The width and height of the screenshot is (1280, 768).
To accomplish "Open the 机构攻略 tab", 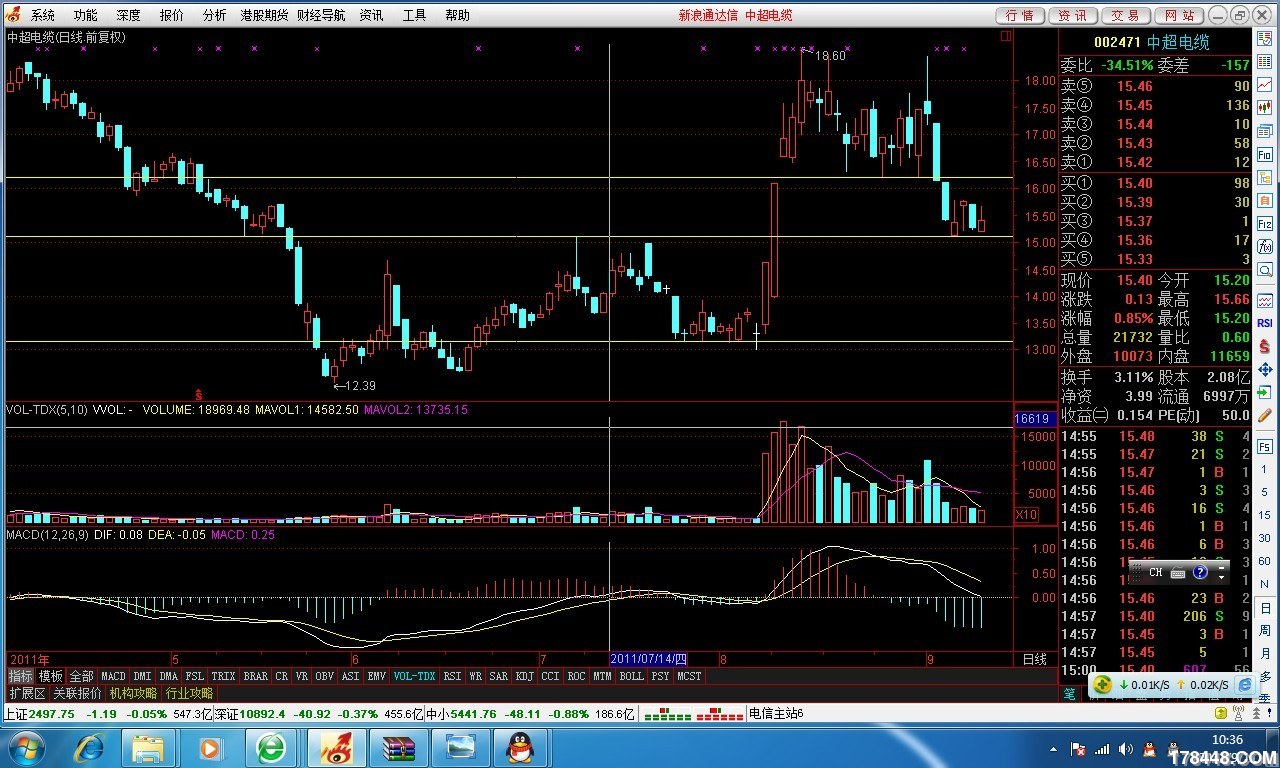I will tap(133, 693).
